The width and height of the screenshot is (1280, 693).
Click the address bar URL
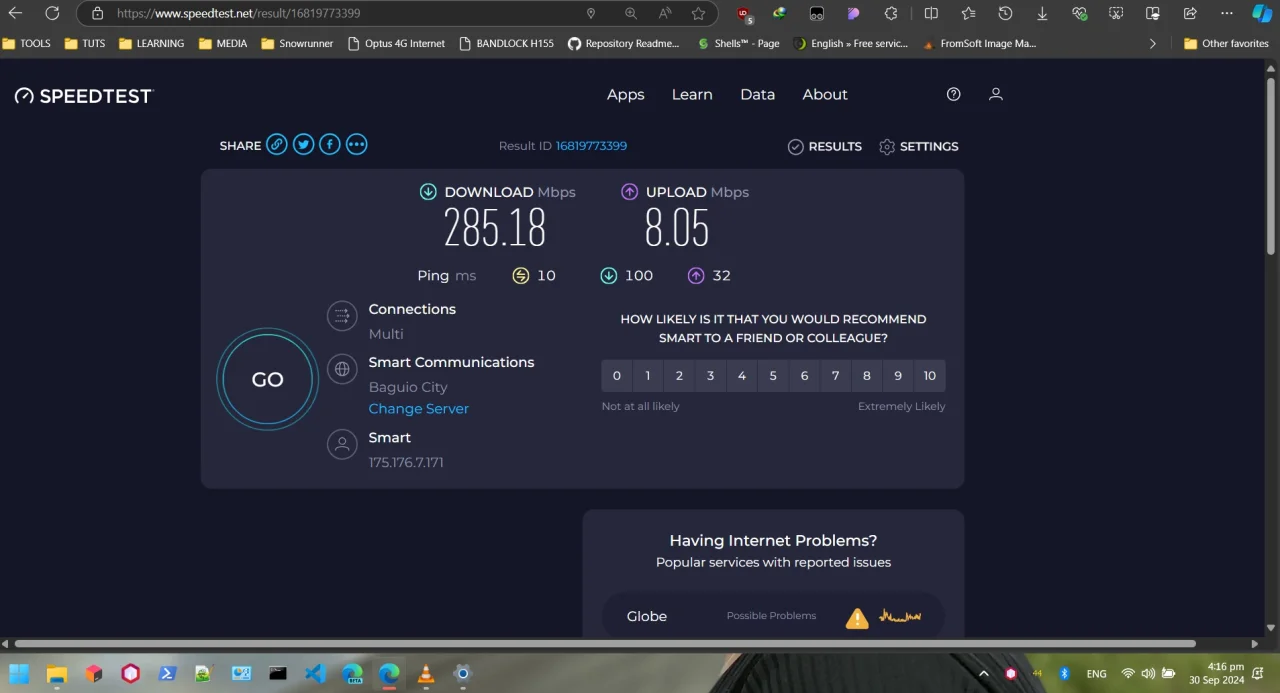pos(238,14)
